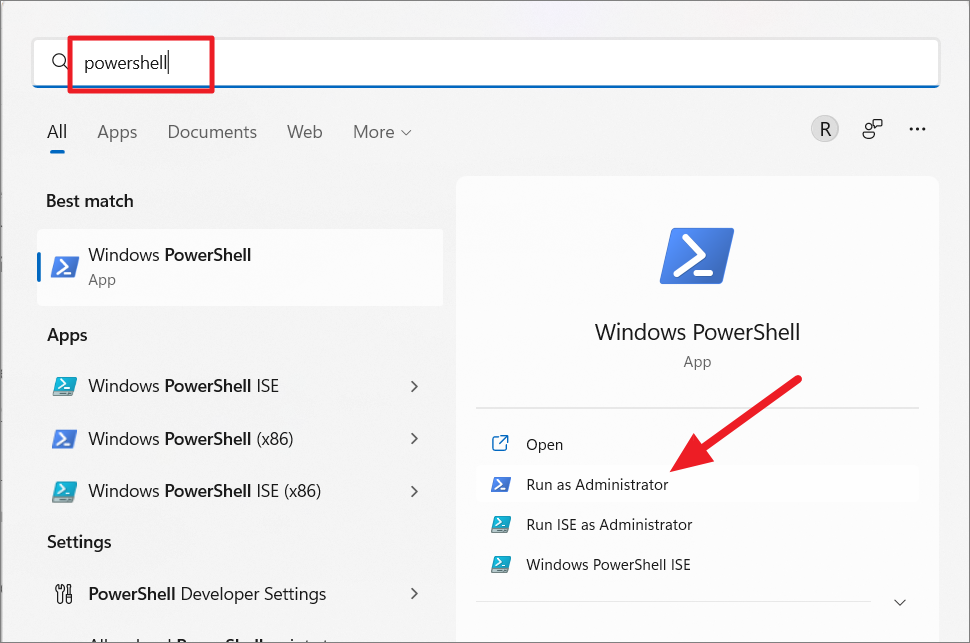Click the feedback people icon
Viewport: 970px width, 643px height.
[872, 129]
